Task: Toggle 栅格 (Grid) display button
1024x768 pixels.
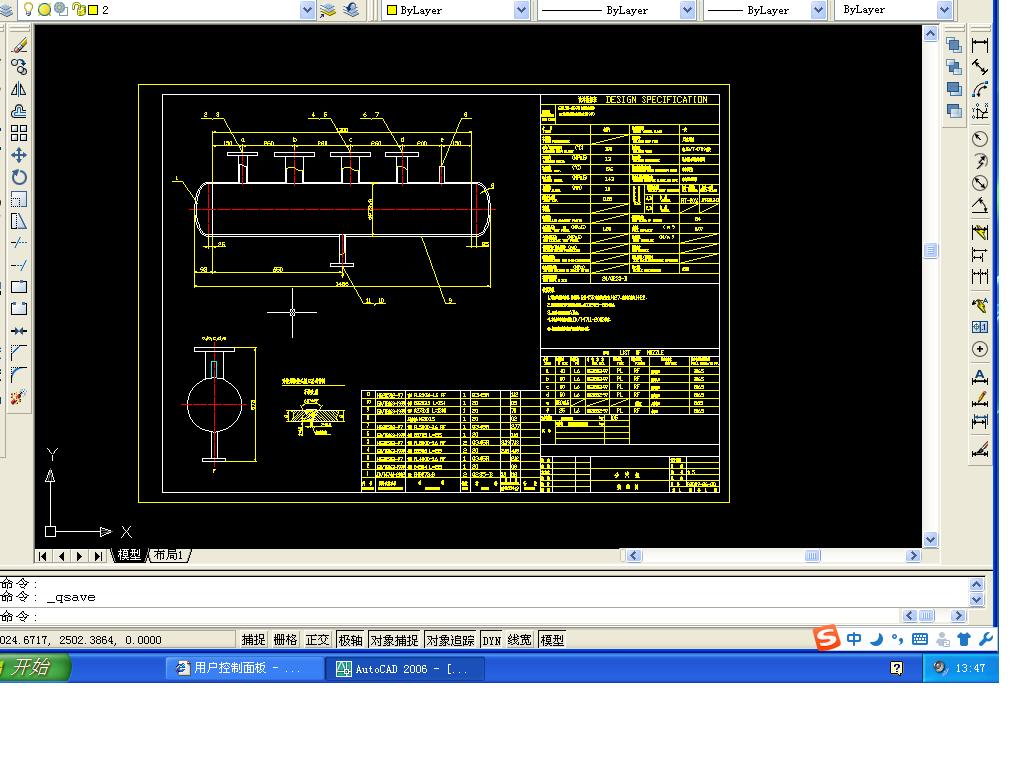Action: click(x=285, y=640)
